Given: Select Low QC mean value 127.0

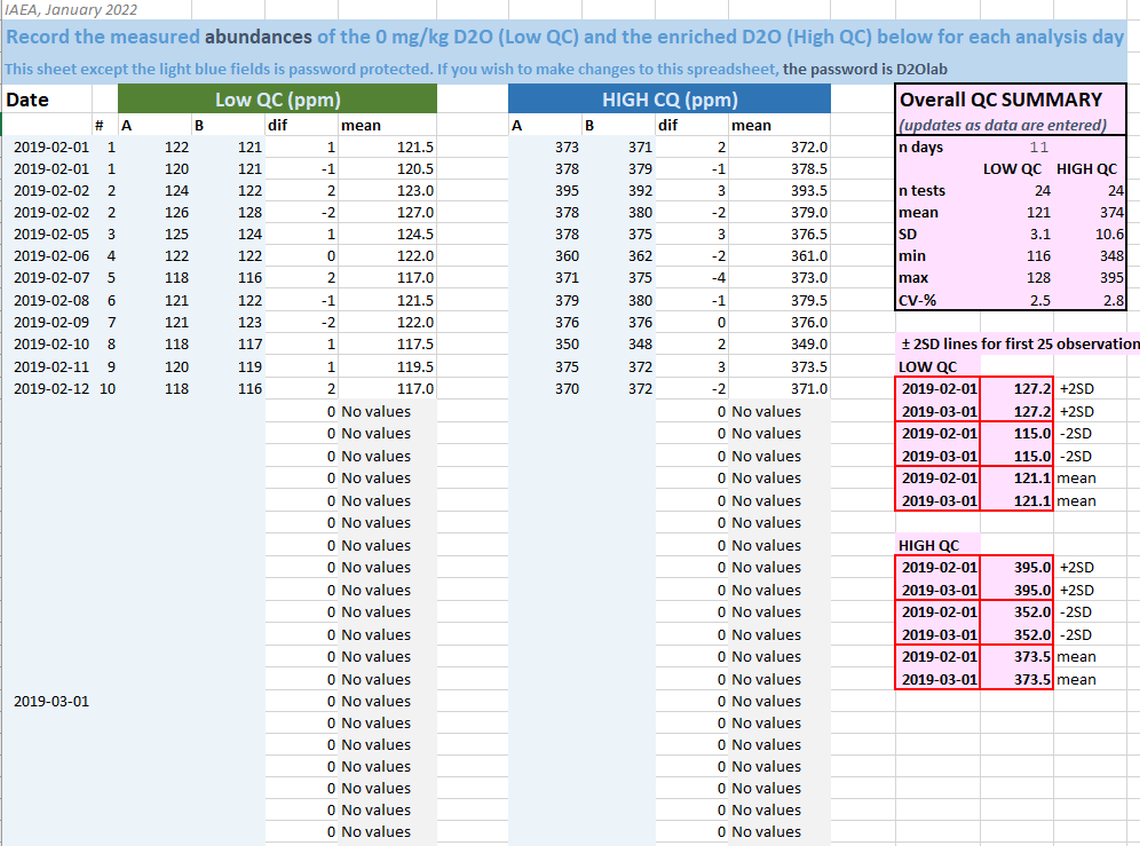Looking at the screenshot, I should [x=414, y=212].
